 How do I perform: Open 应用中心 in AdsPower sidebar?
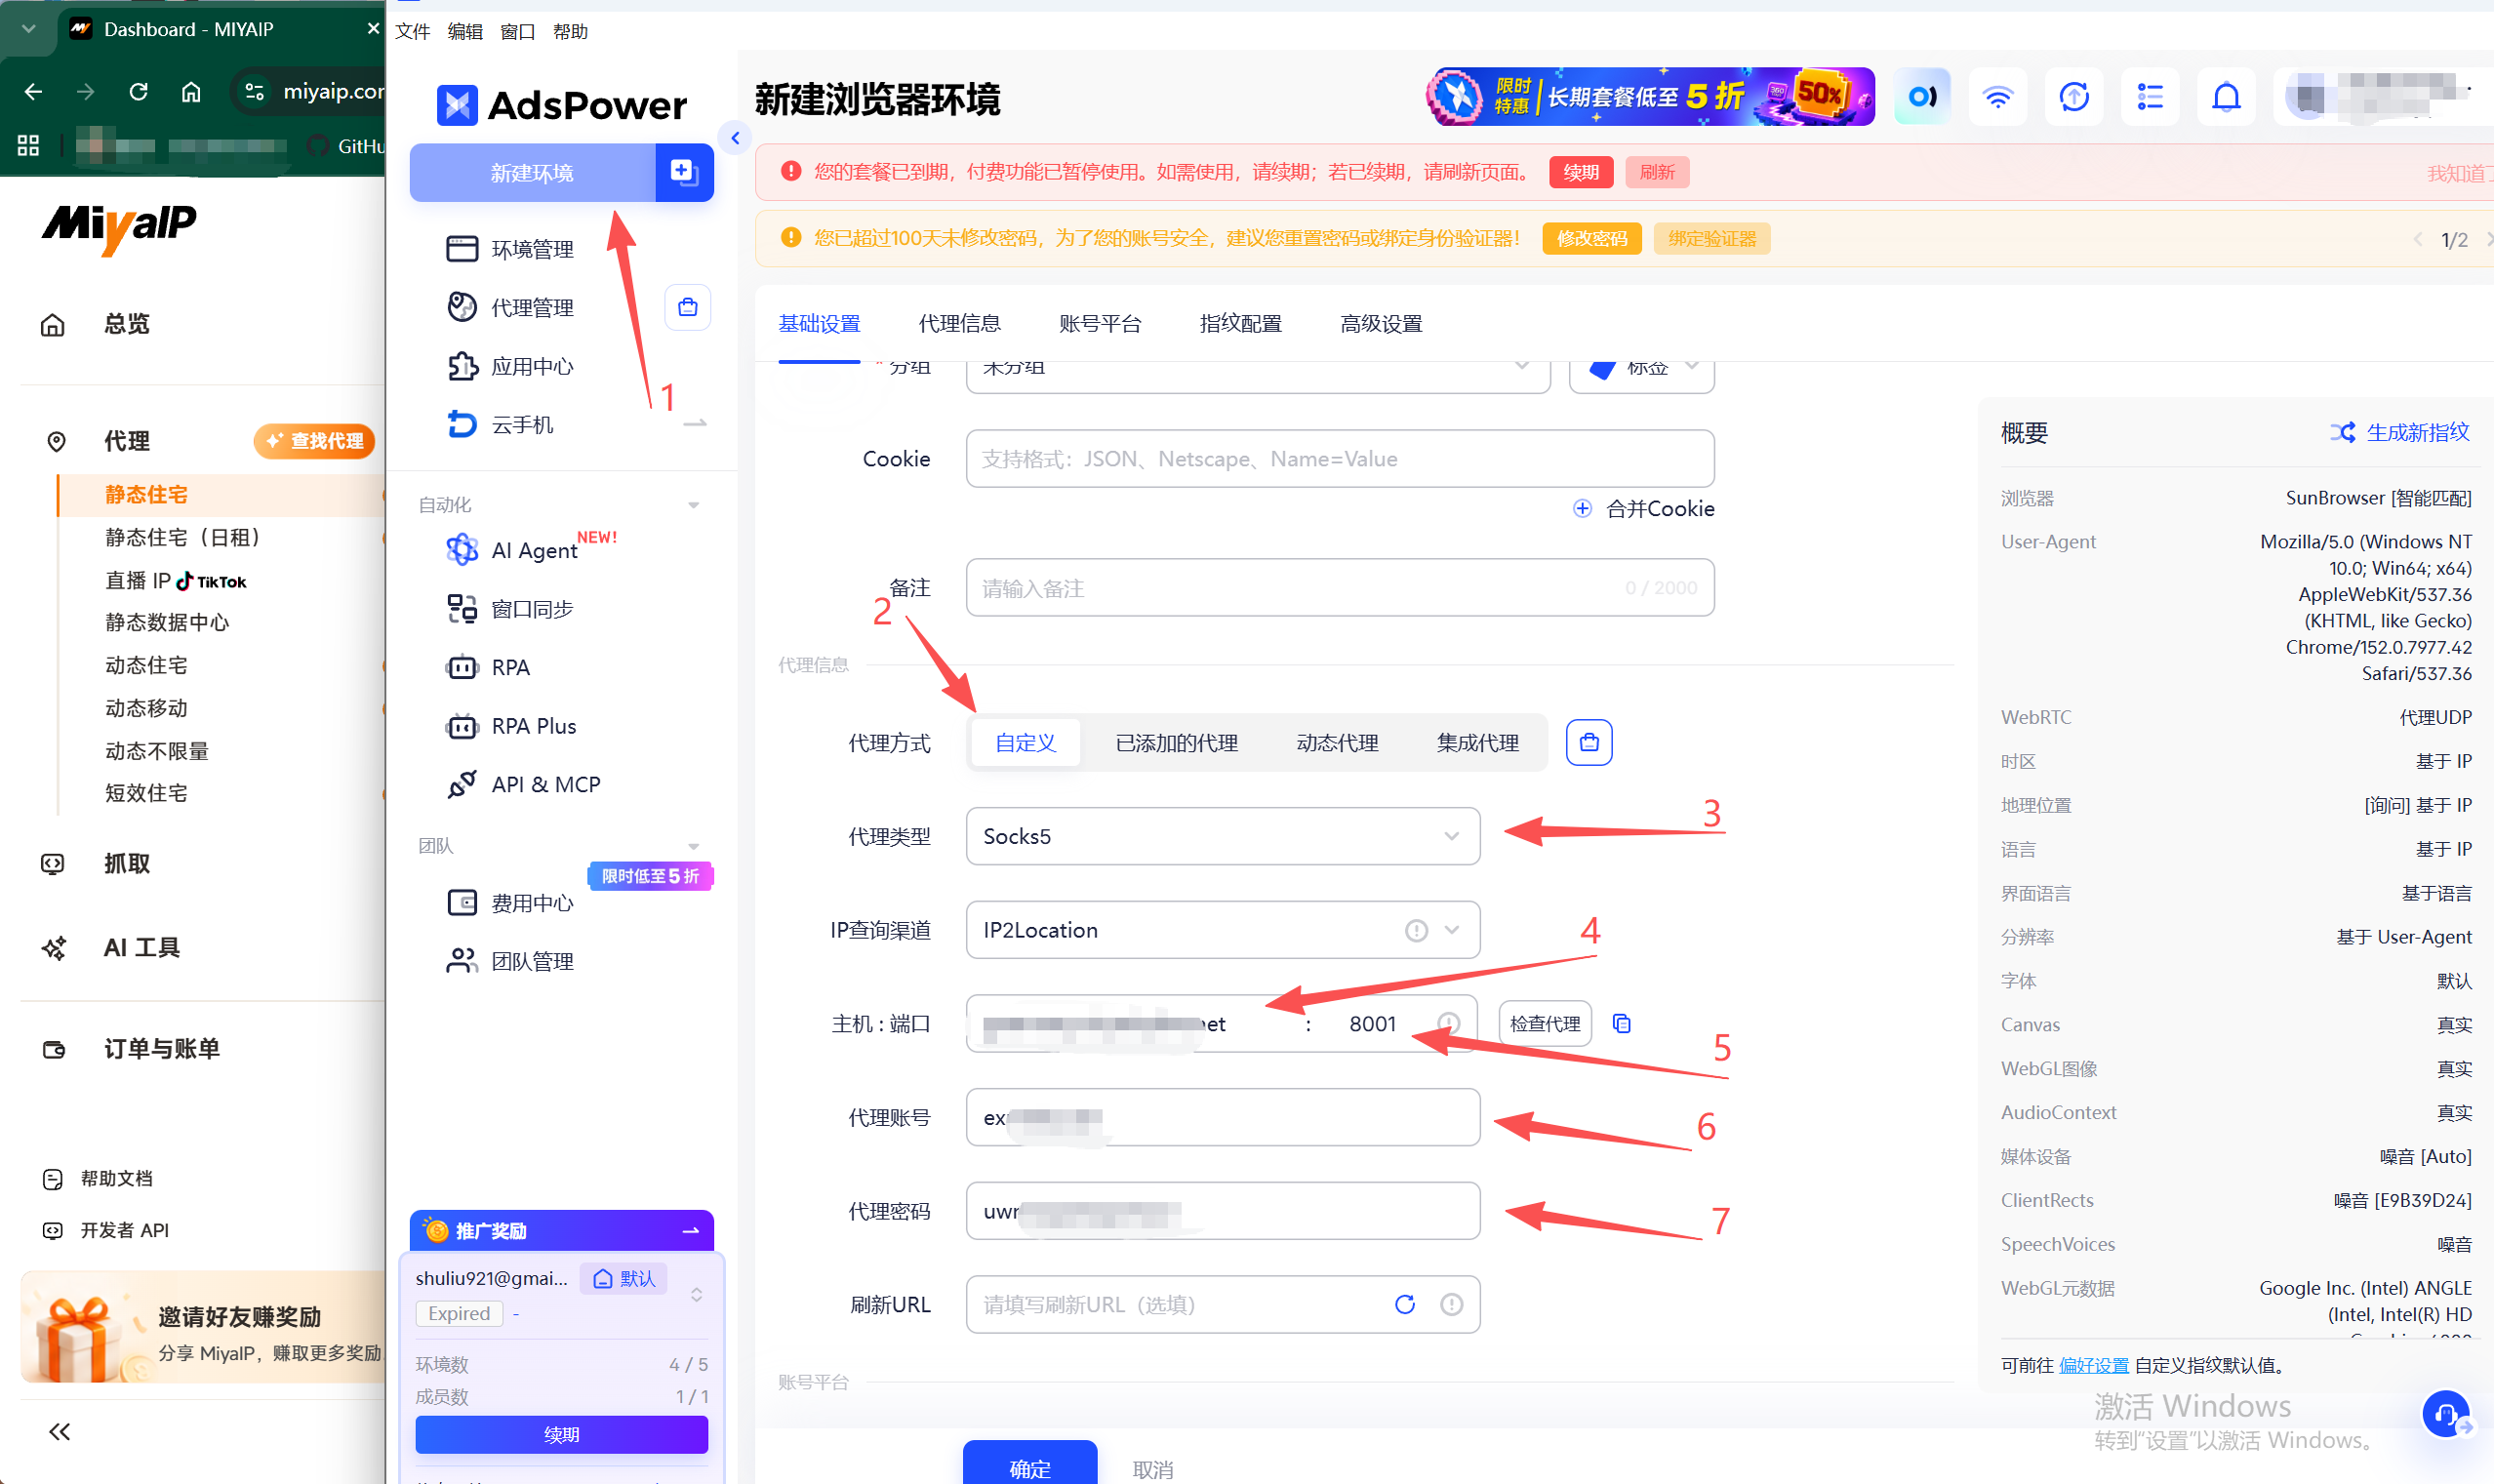(x=510, y=366)
